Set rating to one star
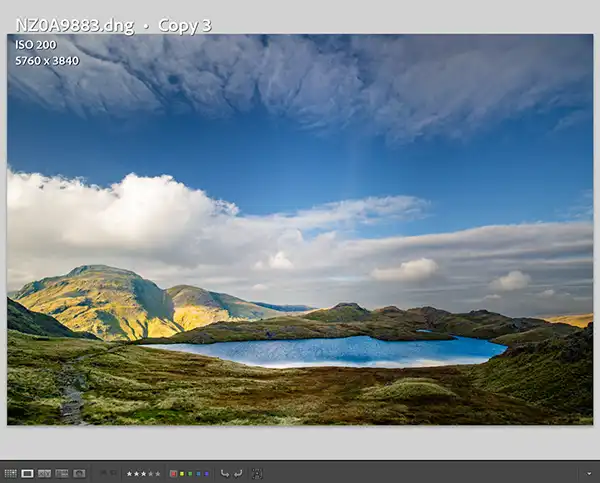 (129, 474)
